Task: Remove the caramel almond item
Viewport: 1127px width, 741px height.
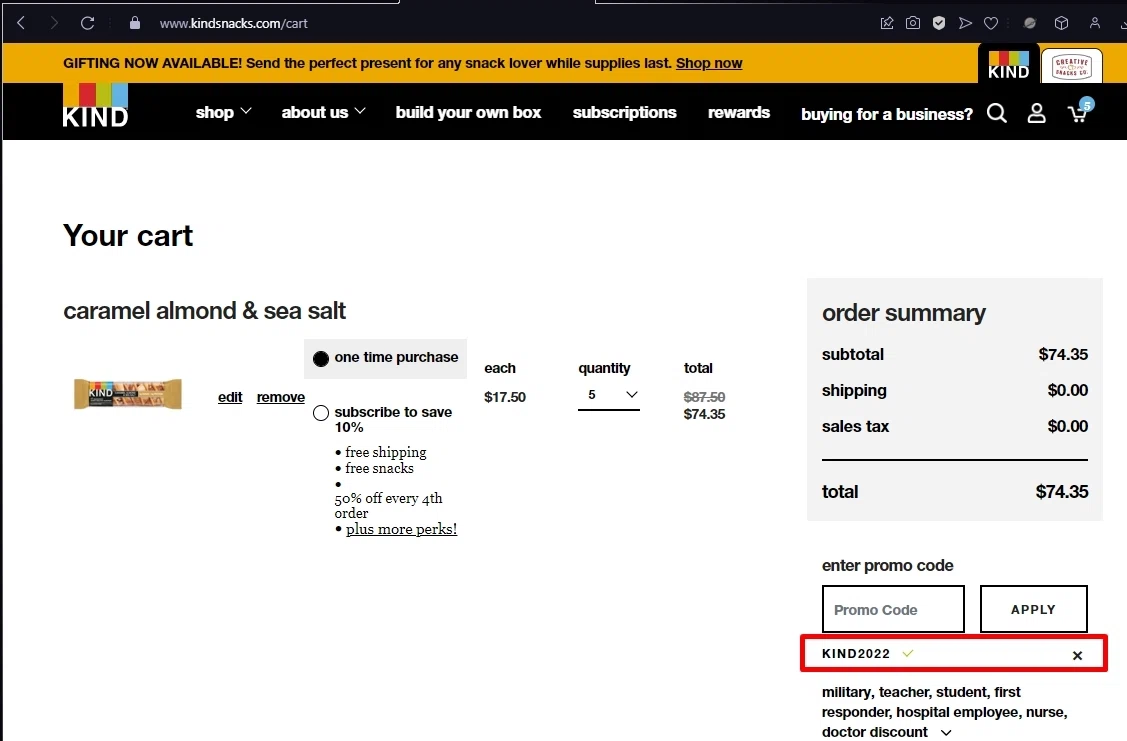Action: pos(280,397)
